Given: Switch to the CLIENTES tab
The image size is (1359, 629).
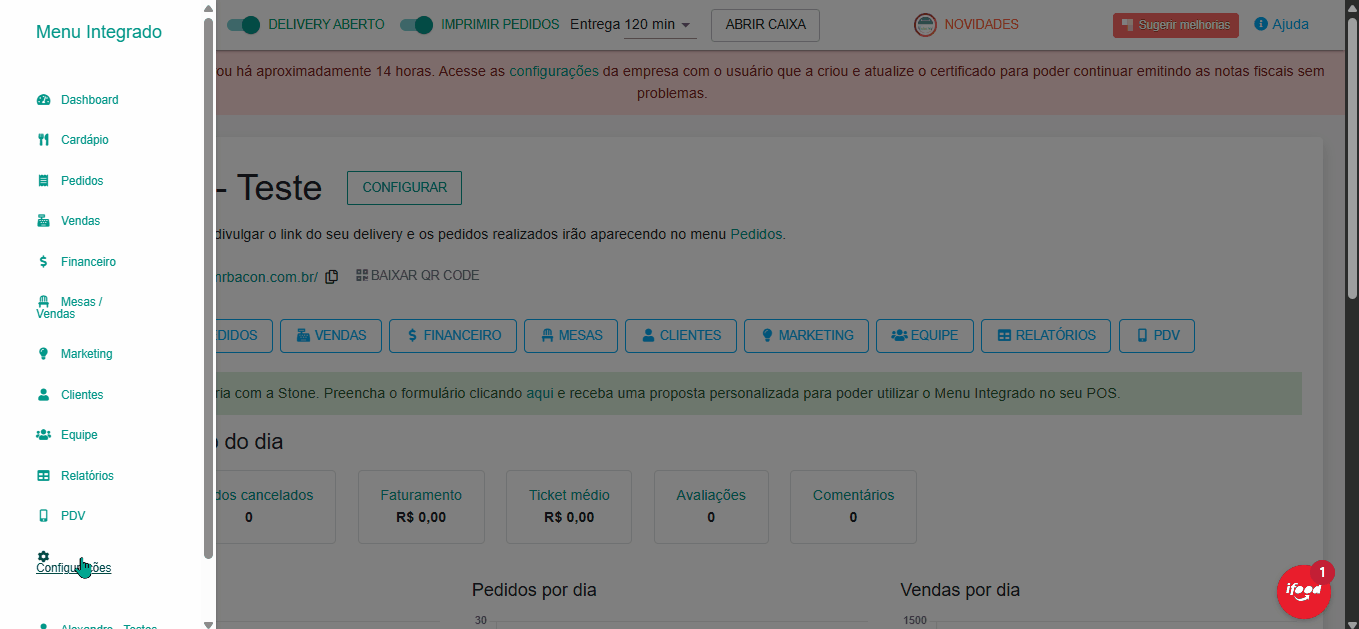Looking at the screenshot, I should tap(680, 335).
